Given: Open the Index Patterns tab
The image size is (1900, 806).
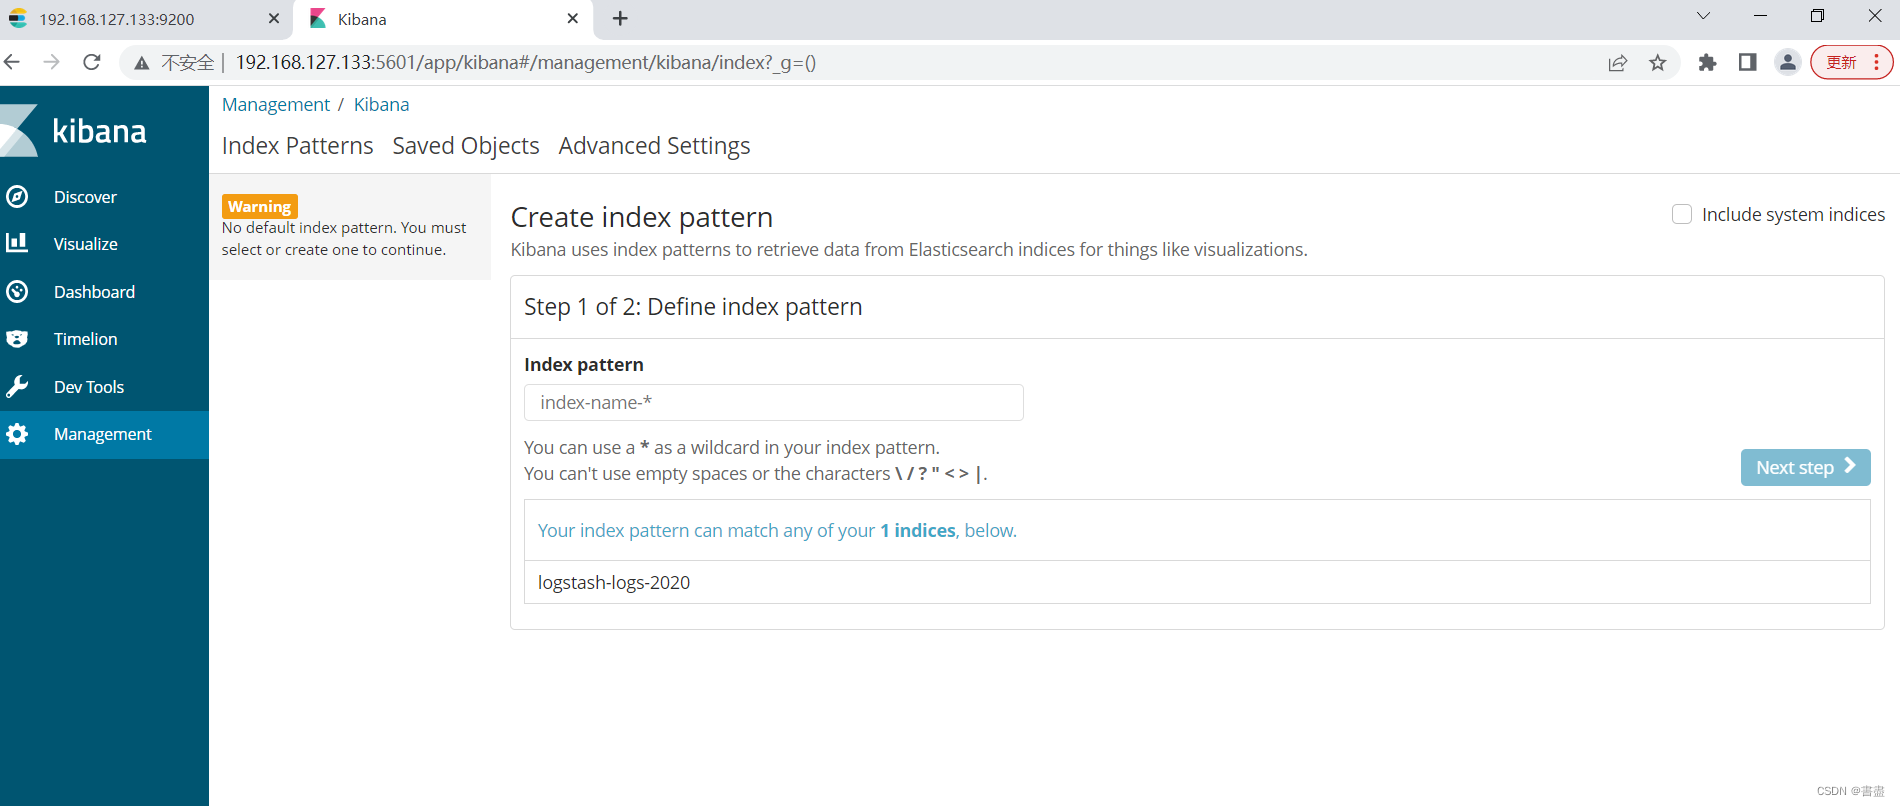Looking at the screenshot, I should (297, 146).
